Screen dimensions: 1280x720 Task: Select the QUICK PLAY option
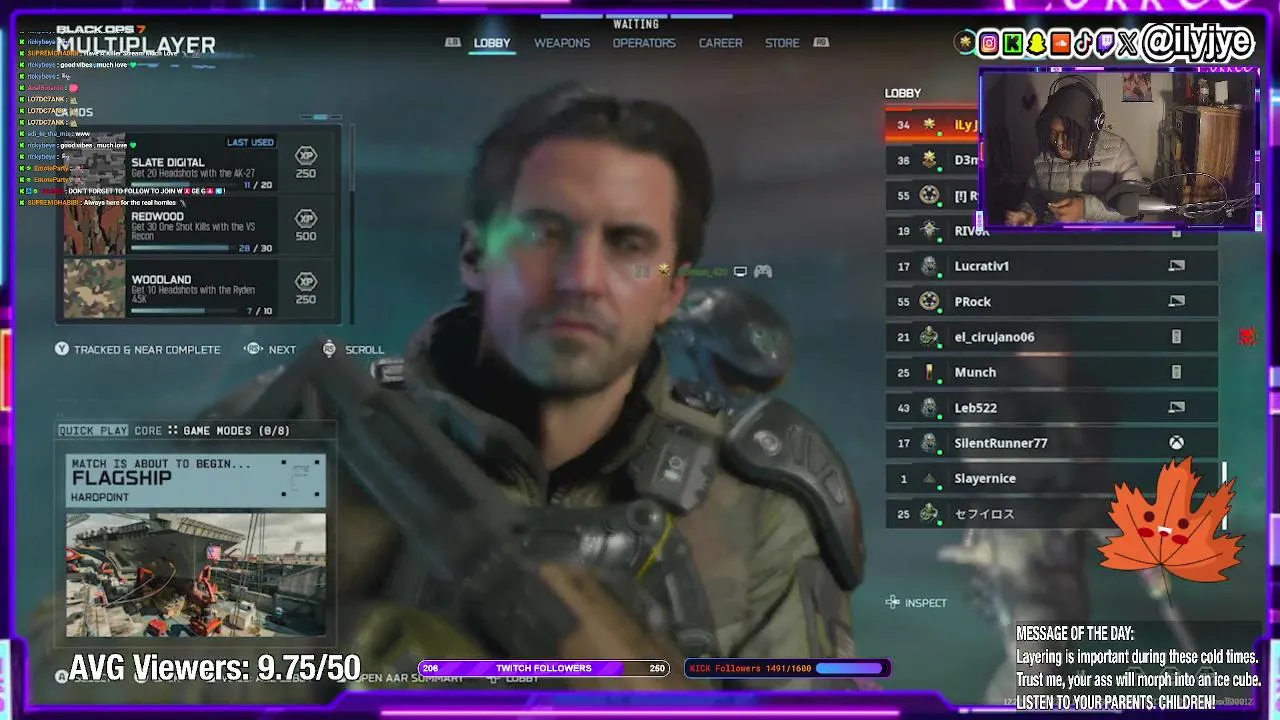(x=93, y=431)
